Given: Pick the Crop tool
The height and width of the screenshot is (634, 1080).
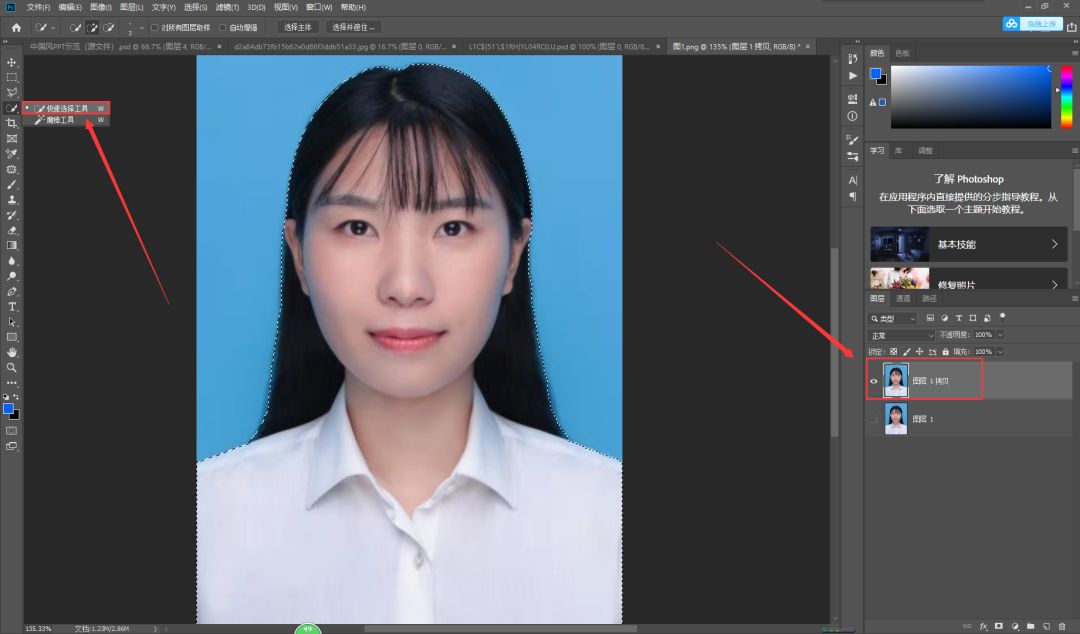Looking at the screenshot, I should [12, 123].
